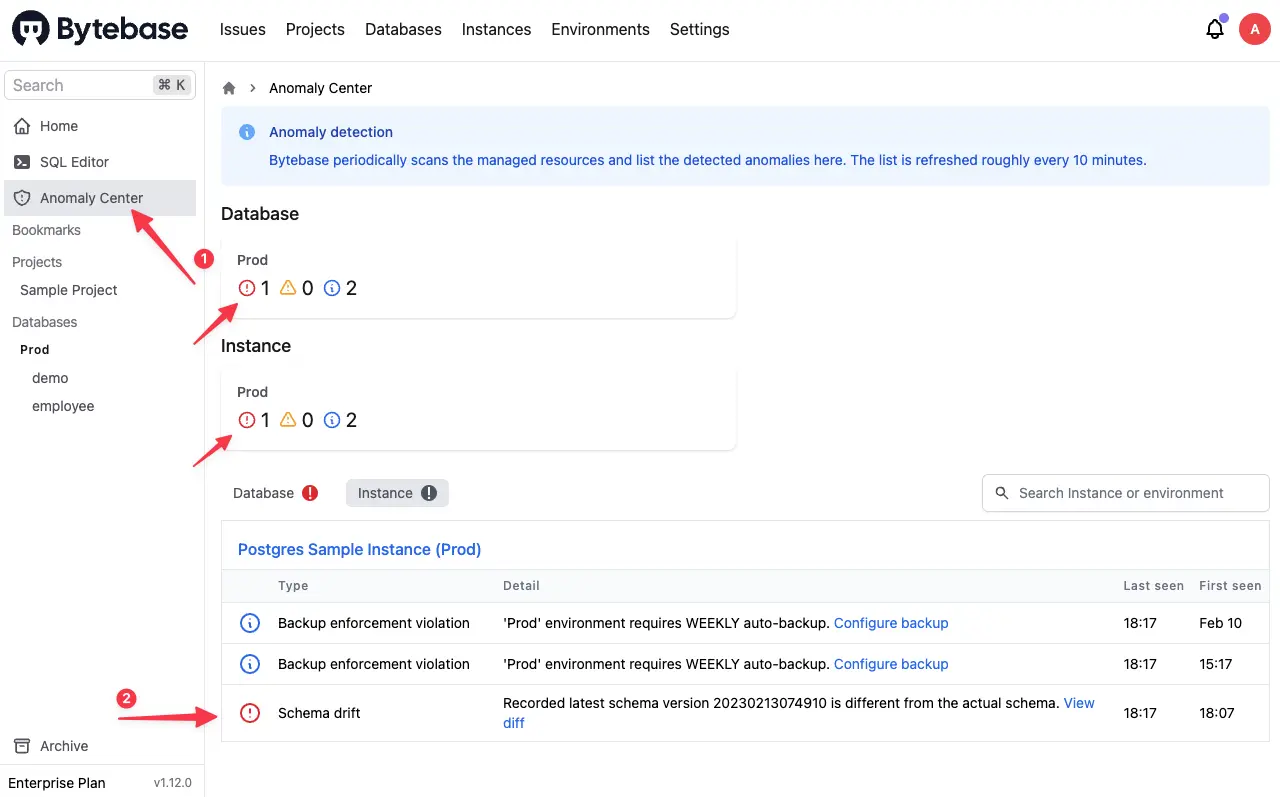Click the Bytebase logo
1280x797 pixels.
pyautogui.click(x=100, y=29)
